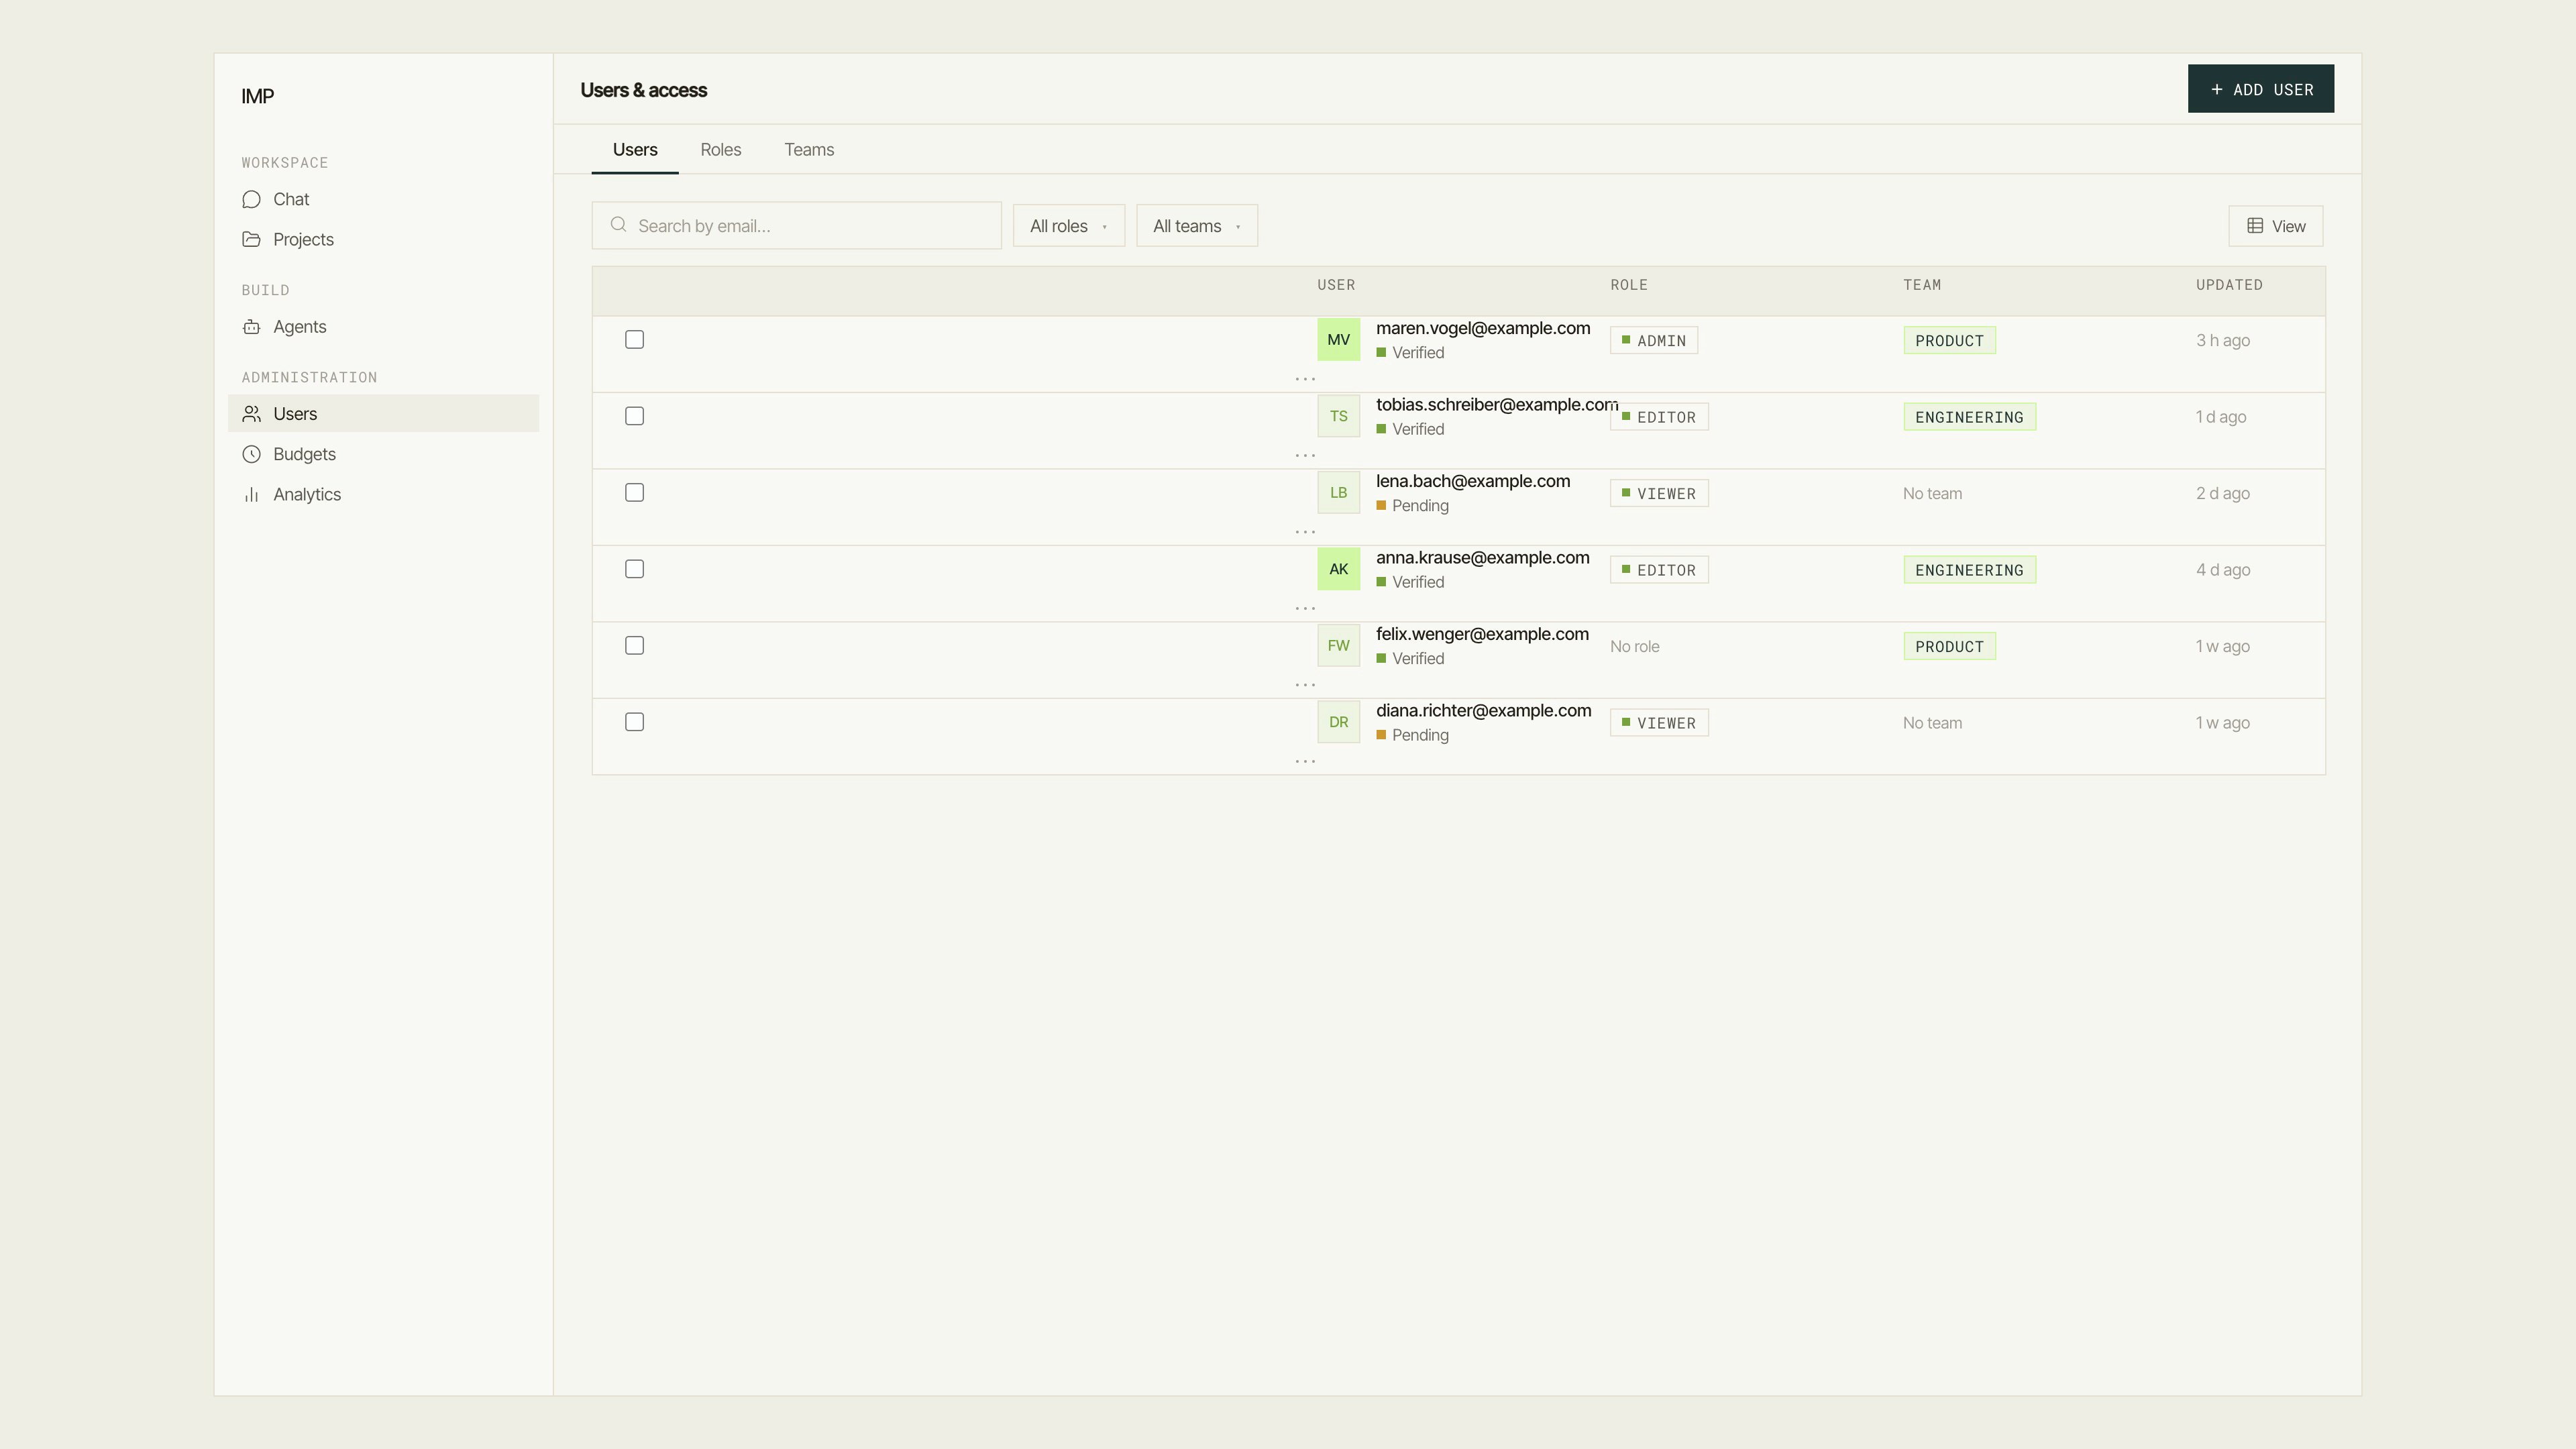Open row actions menu for anna.krause
Screen dimensions: 2576x1449
pyautogui.click(x=1305, y=608)
